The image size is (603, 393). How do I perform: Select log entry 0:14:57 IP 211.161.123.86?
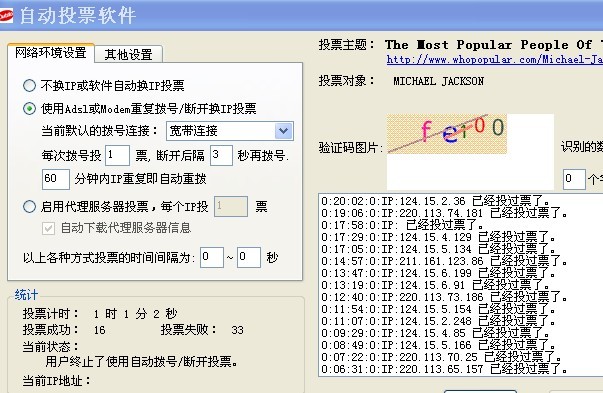[x=444, y=261]
